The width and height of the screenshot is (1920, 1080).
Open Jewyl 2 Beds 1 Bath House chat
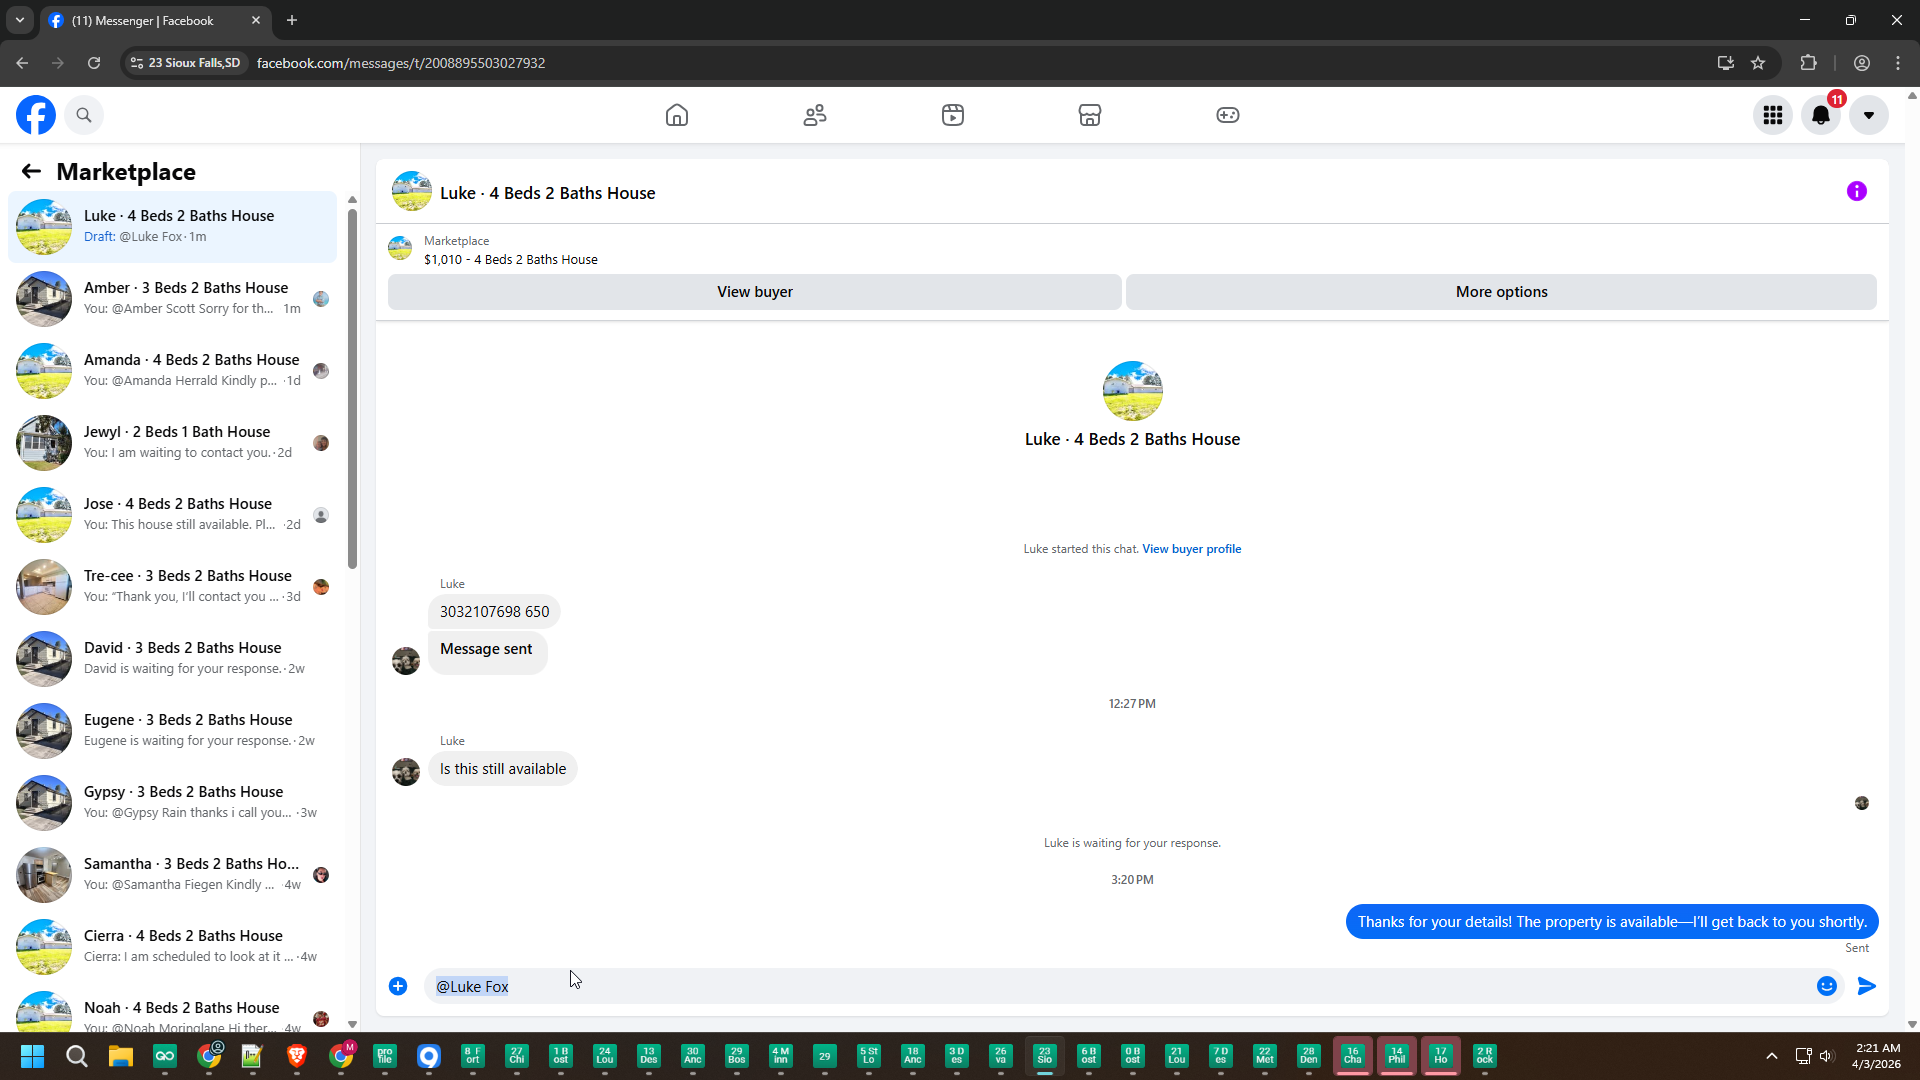pyautogui.click(x=173, y=442)
